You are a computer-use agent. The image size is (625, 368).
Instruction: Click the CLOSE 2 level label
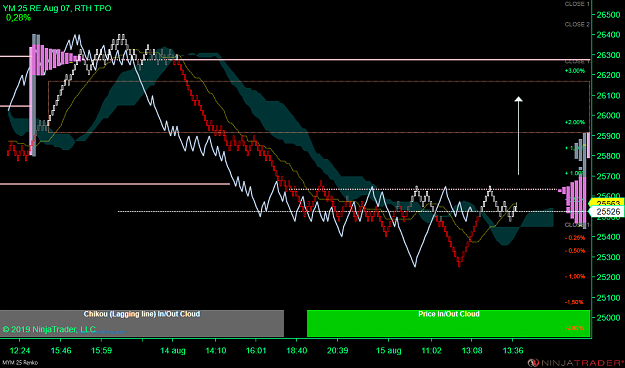click(x=577, y=25)
